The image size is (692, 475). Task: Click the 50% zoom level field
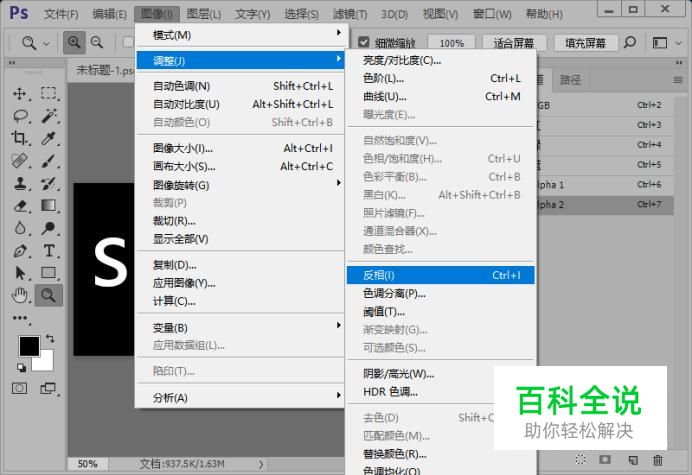pos(87,464)
